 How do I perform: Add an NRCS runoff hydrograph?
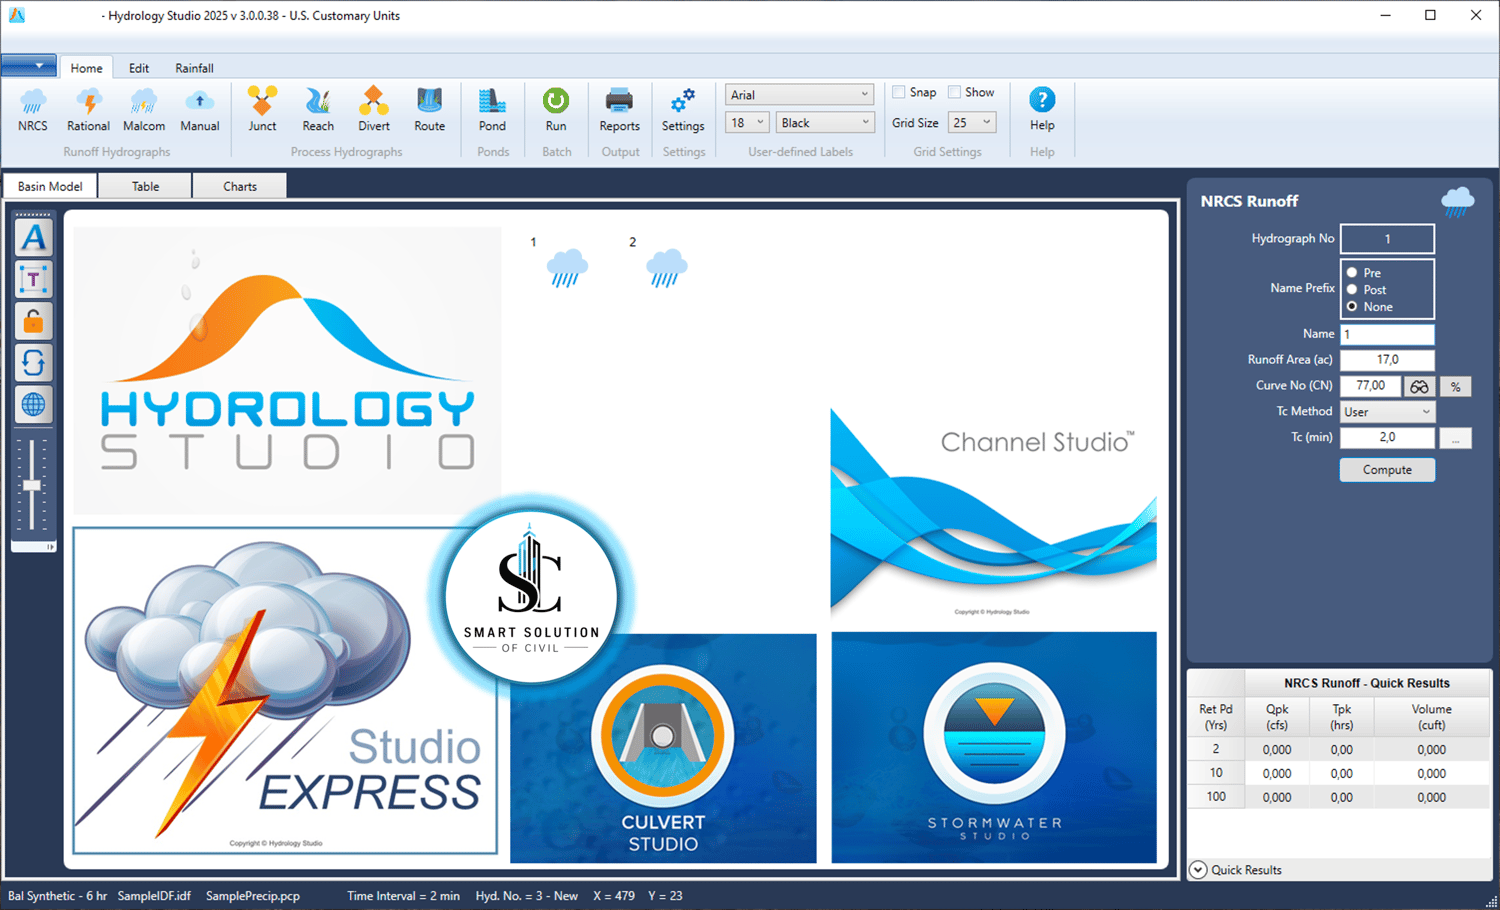(33, 110)
